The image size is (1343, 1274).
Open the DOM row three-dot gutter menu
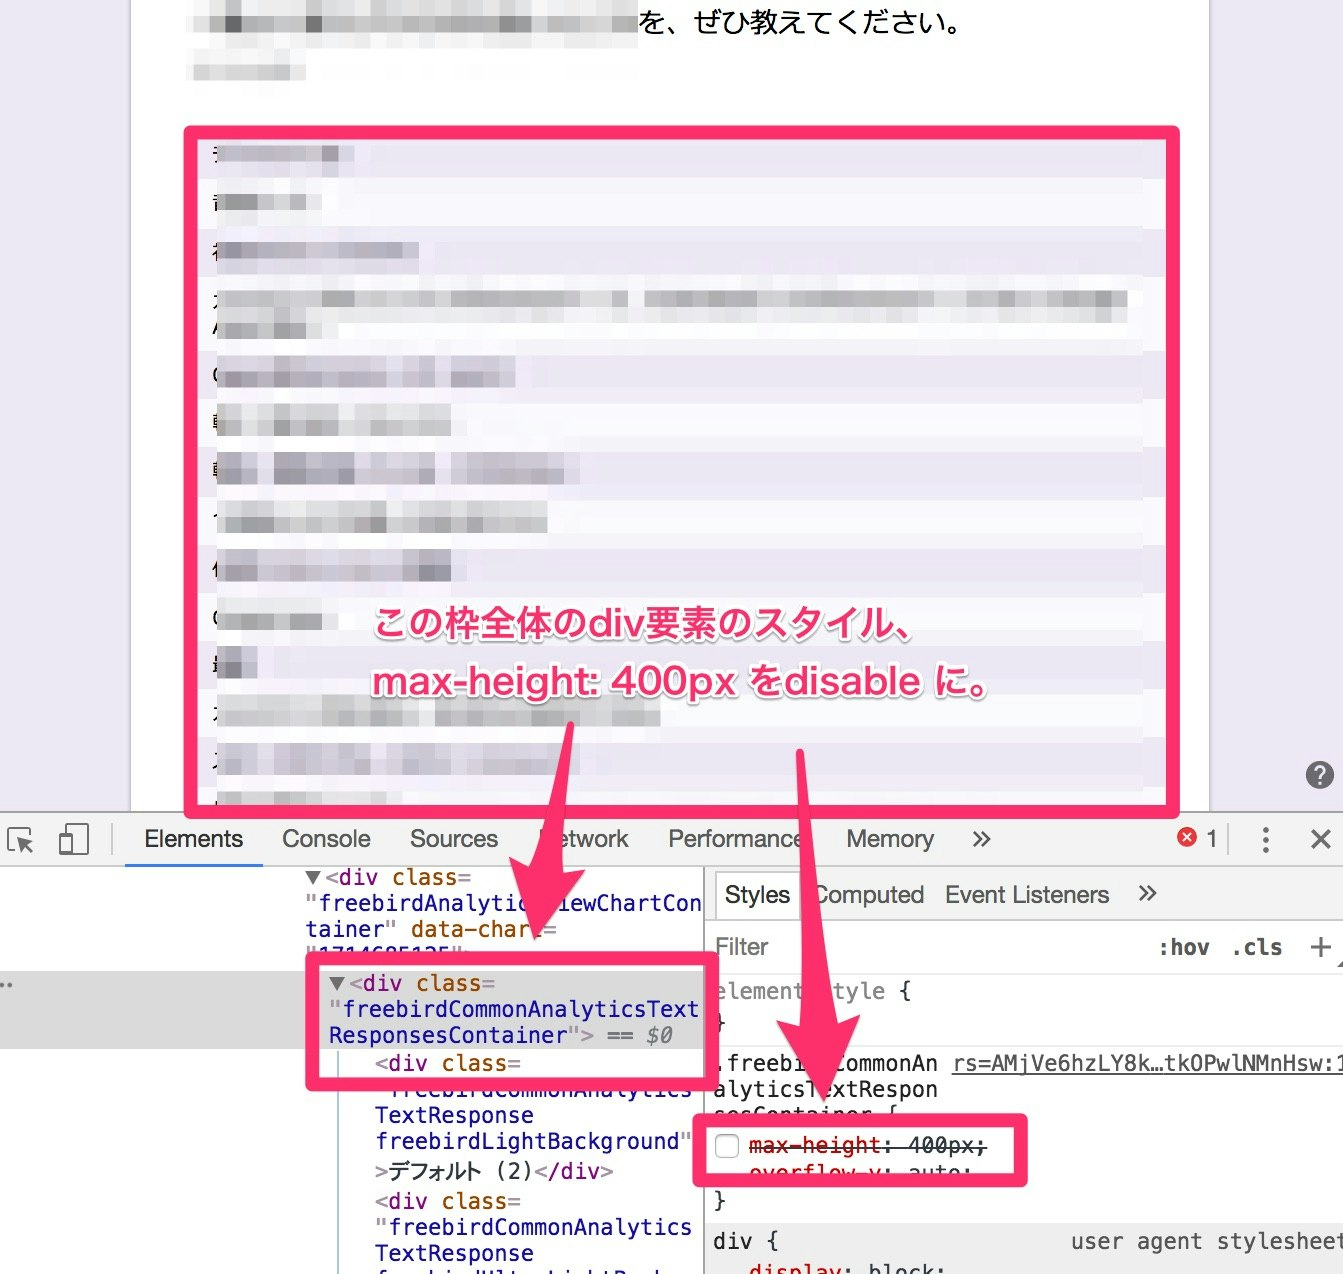pos(7,985)
